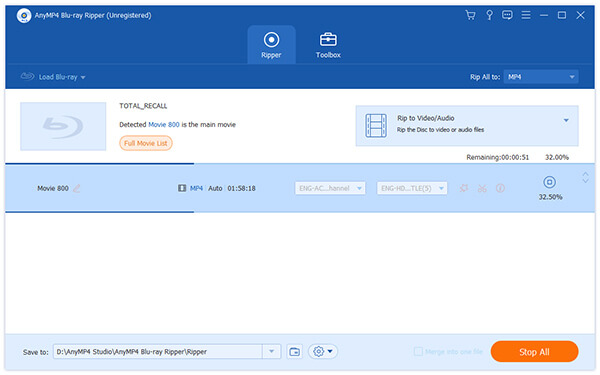
Task: Move Movie 800 up with arrow
Action: (585, 174)
